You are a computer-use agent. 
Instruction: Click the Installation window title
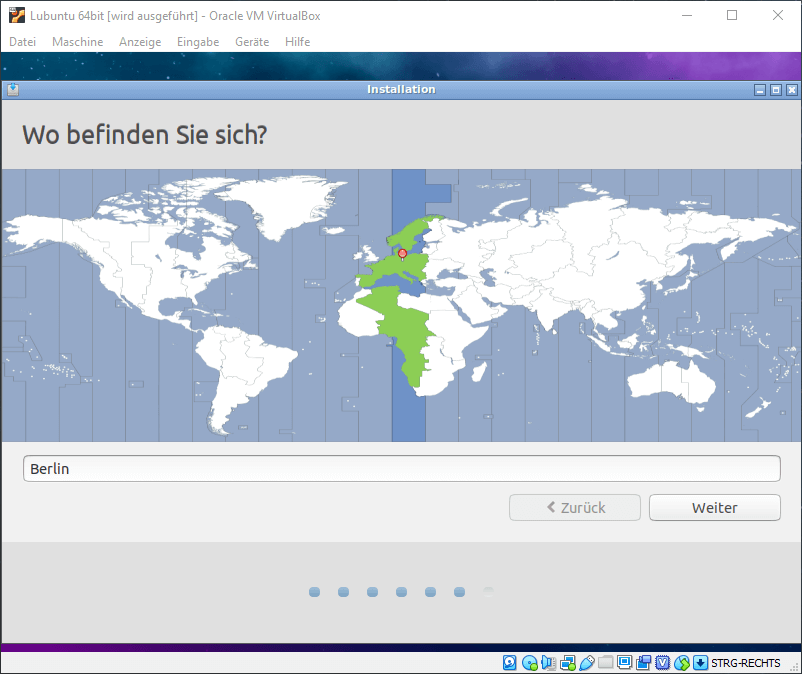point(401,89)
